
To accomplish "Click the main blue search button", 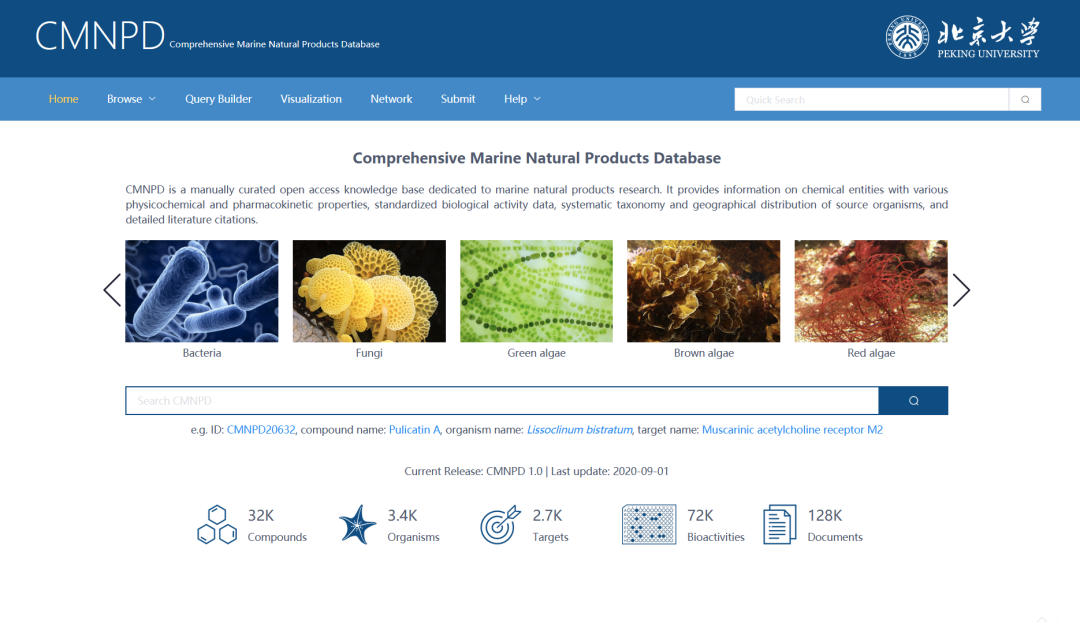I will click(913, 401).
